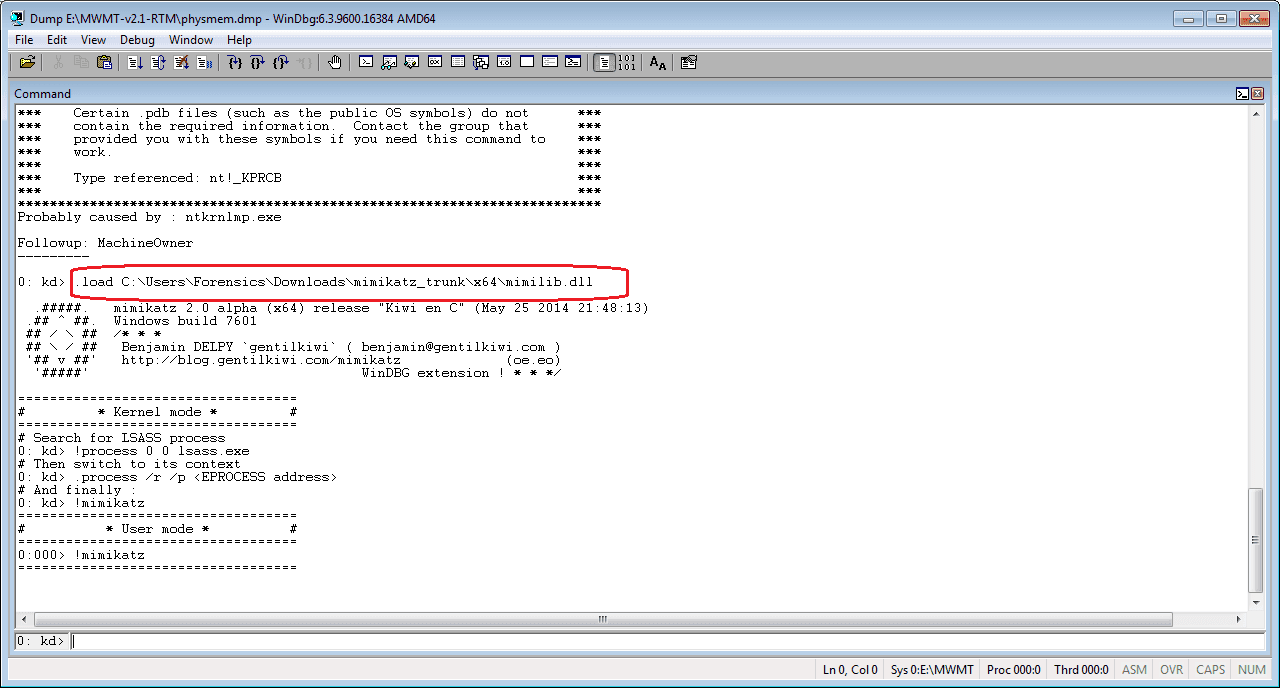Click the ASM status bar indicator
Viewport: 1280px width, 688px height.
[x=1134, y=670]
